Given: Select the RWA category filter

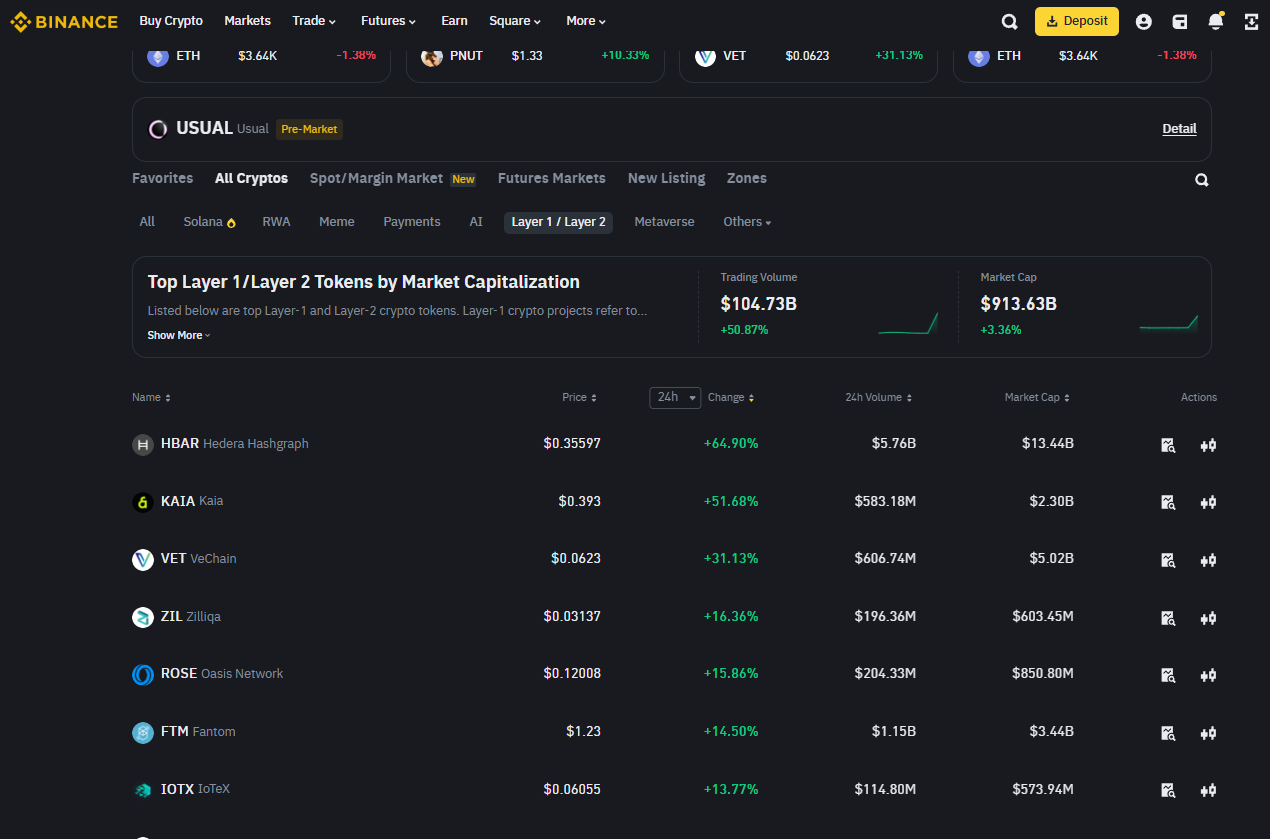Looking at the screenshot, I should (x=277, y=222).
